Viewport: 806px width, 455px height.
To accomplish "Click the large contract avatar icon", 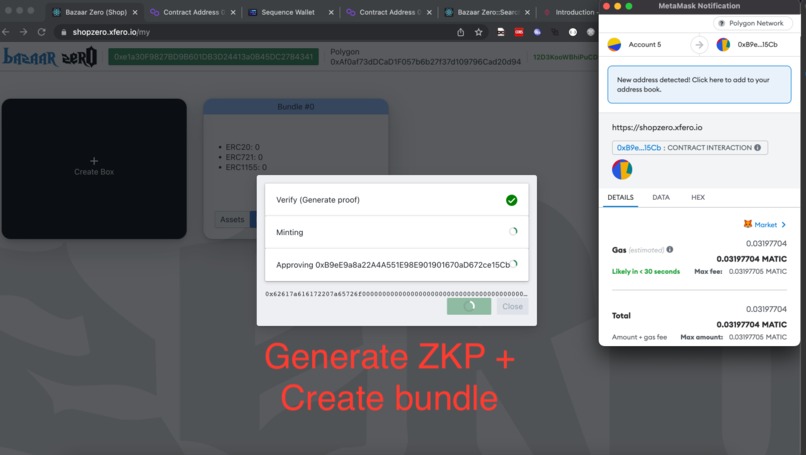I will click(622, 170).
